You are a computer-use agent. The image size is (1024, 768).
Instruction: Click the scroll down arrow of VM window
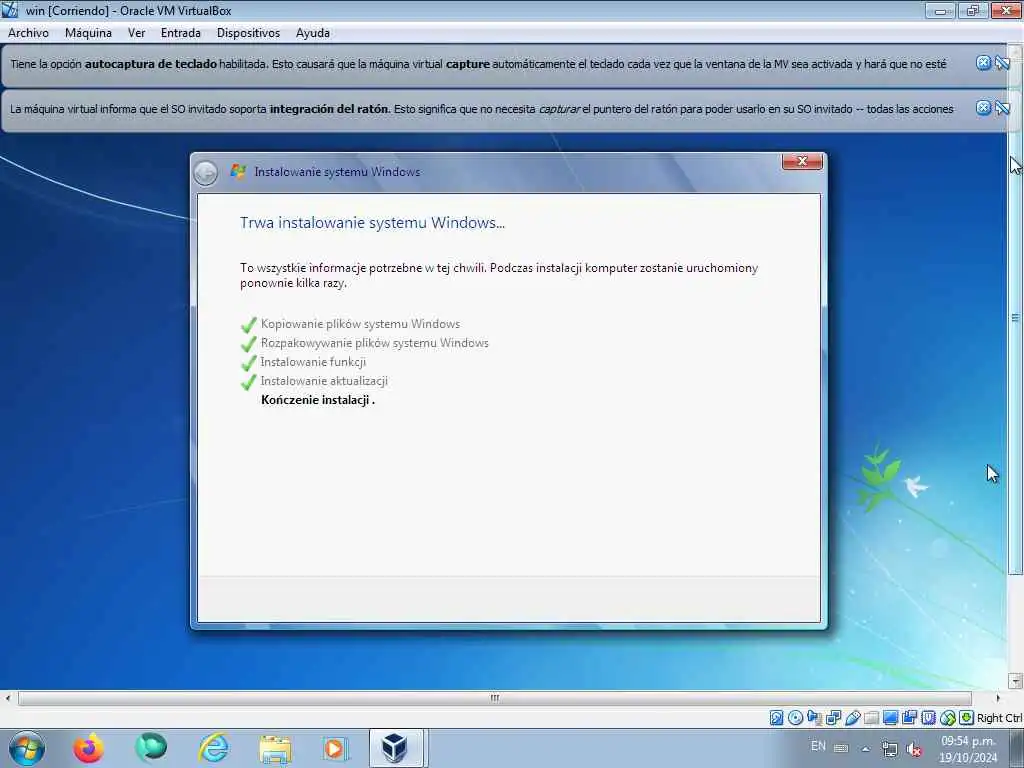click(1015, 681)
